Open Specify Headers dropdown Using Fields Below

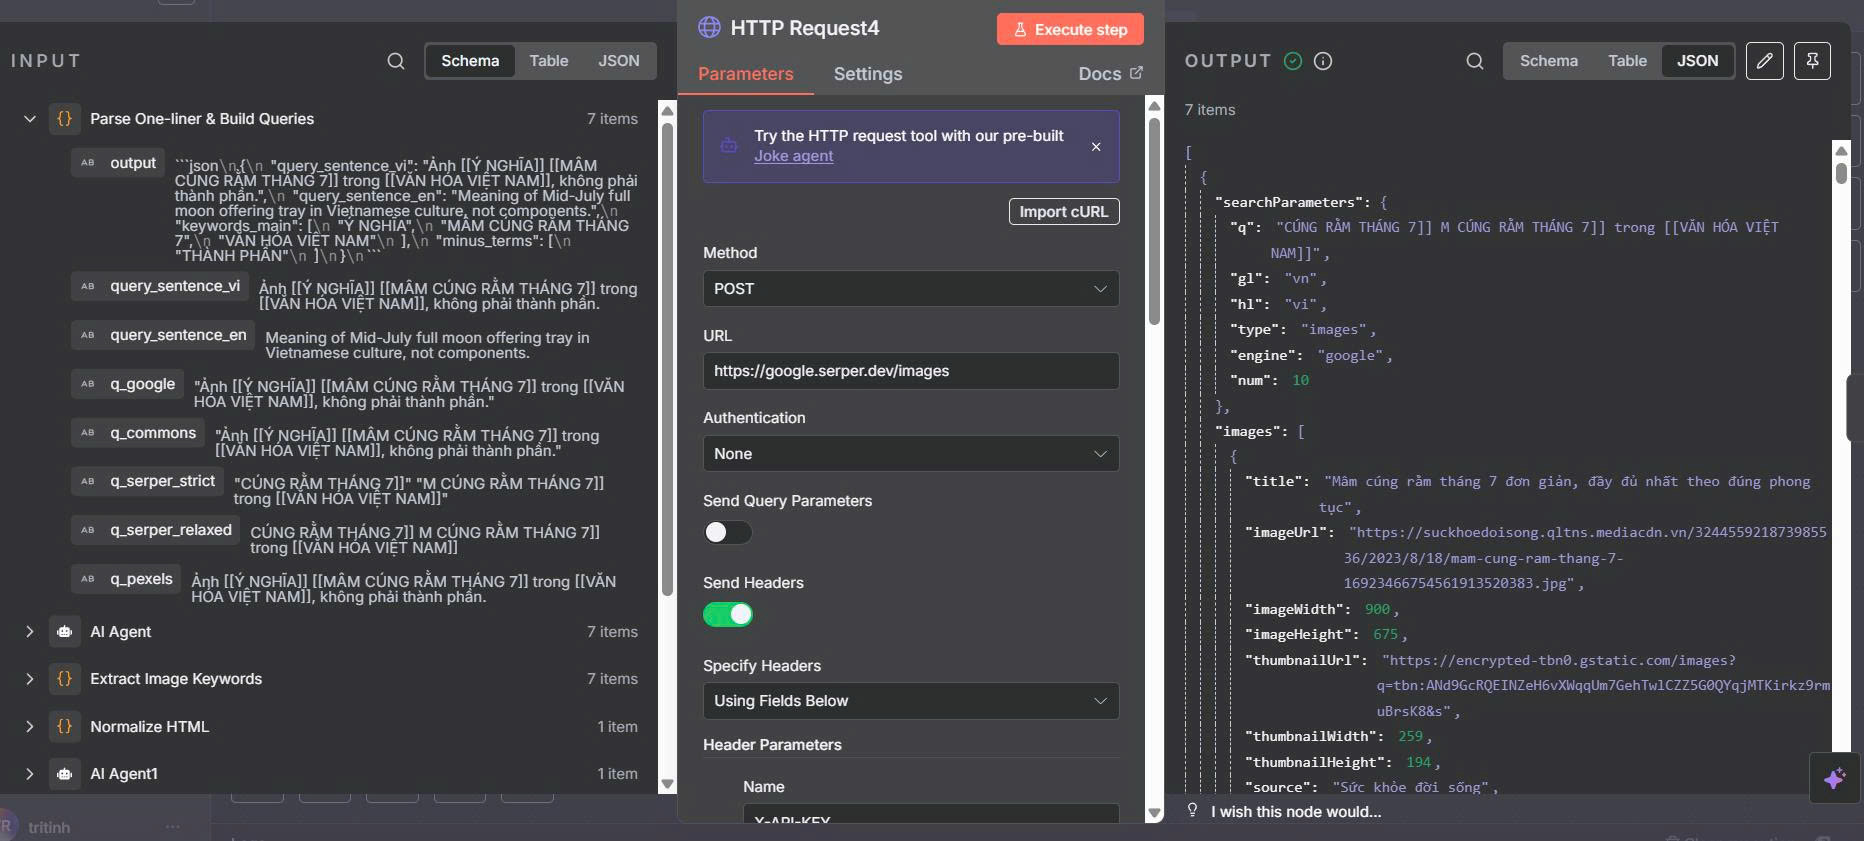coord(910,701)
